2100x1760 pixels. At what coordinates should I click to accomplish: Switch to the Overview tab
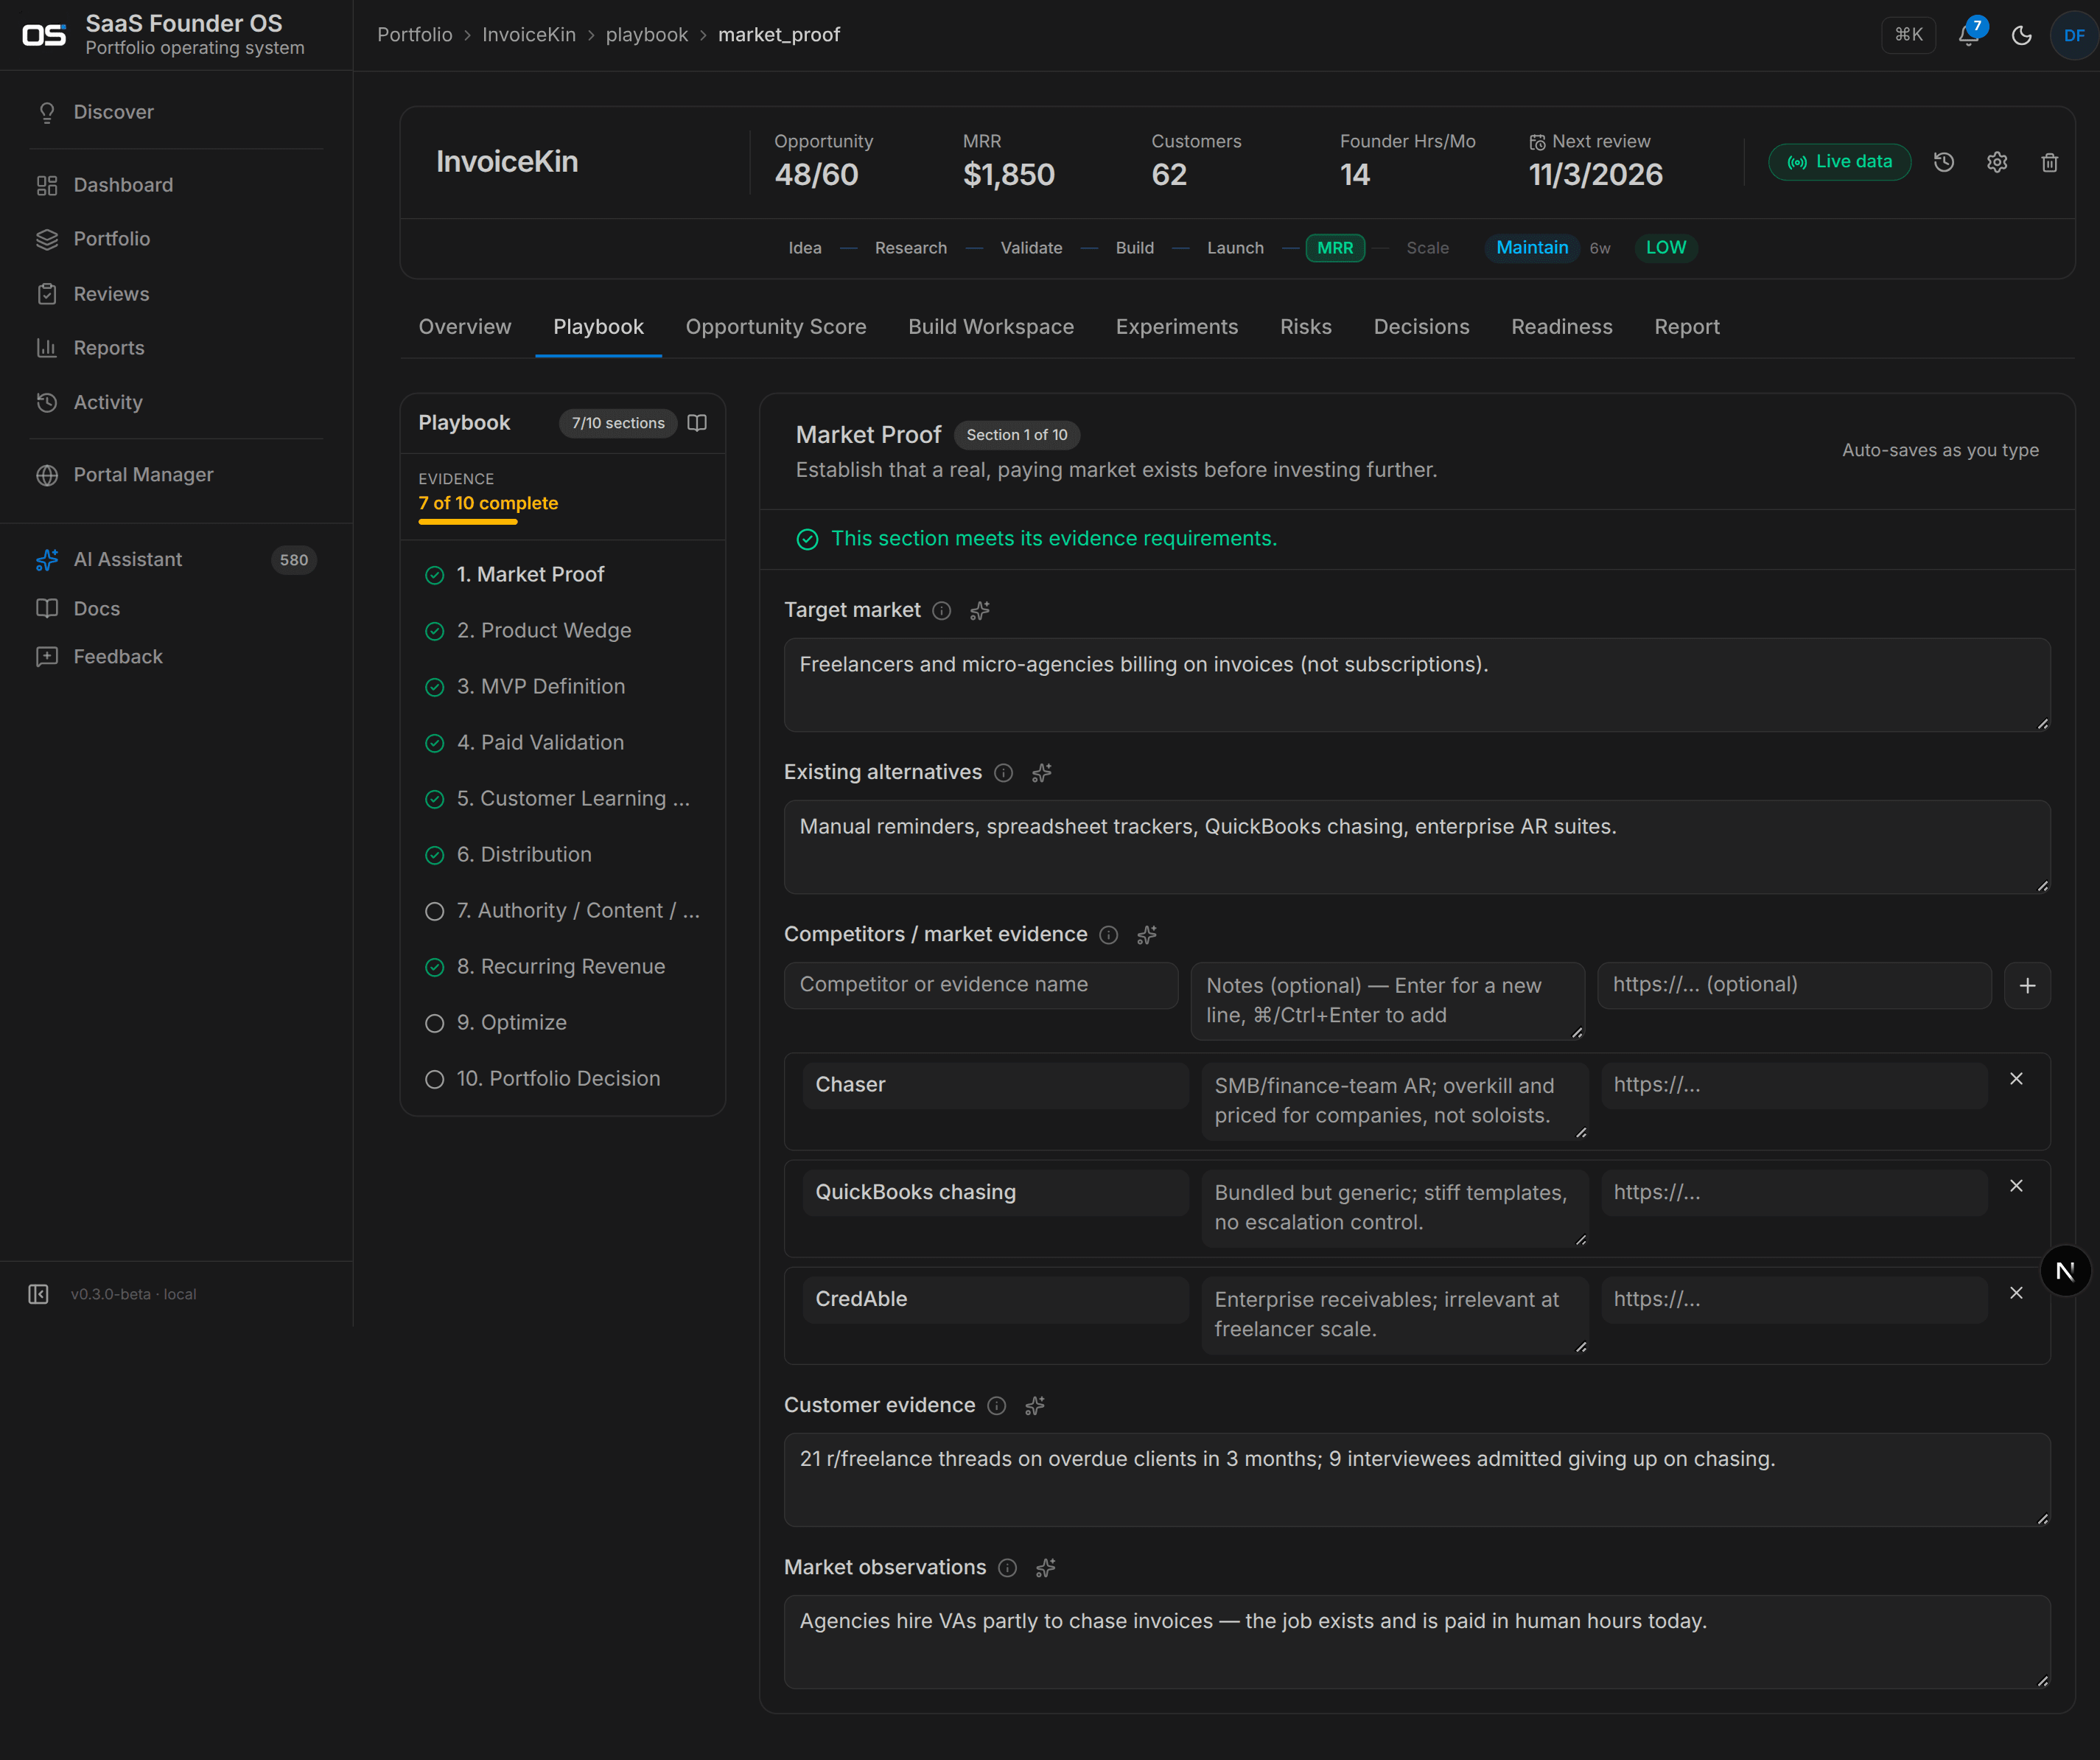coord(465,327)
